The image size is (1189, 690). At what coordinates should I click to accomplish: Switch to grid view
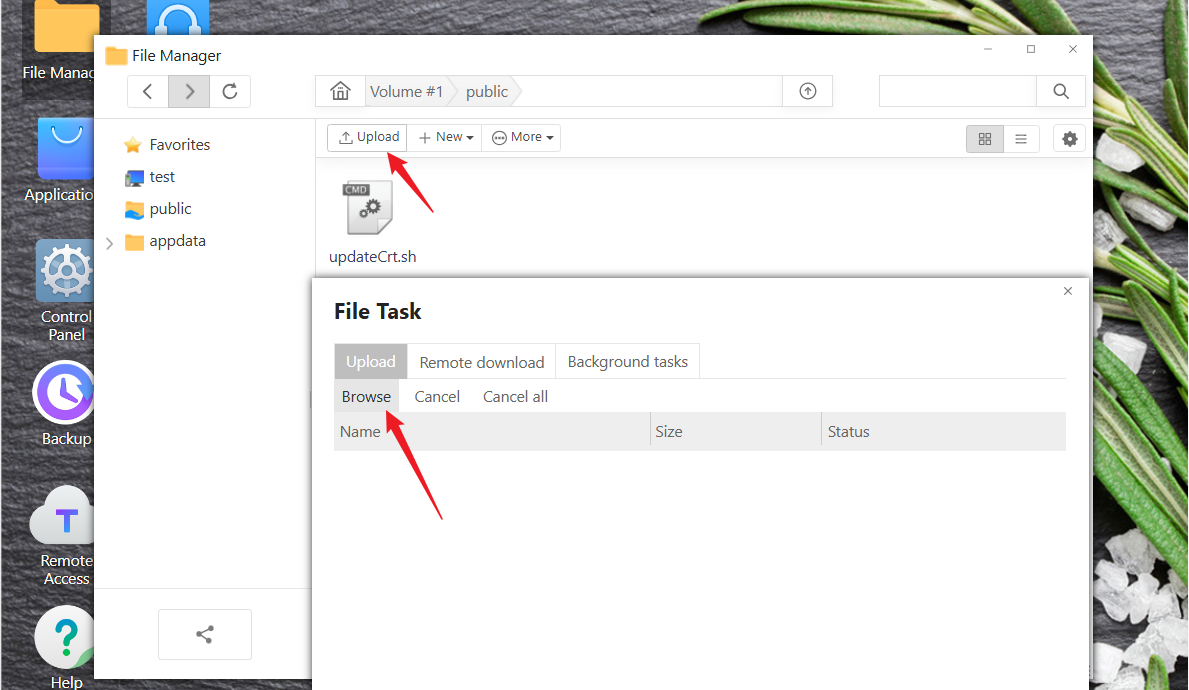point(985,139)
